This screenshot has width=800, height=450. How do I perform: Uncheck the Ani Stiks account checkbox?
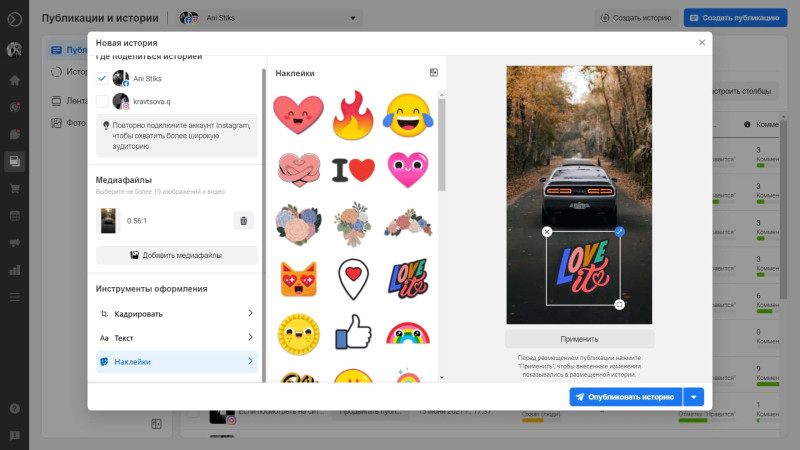pos(102,78)
